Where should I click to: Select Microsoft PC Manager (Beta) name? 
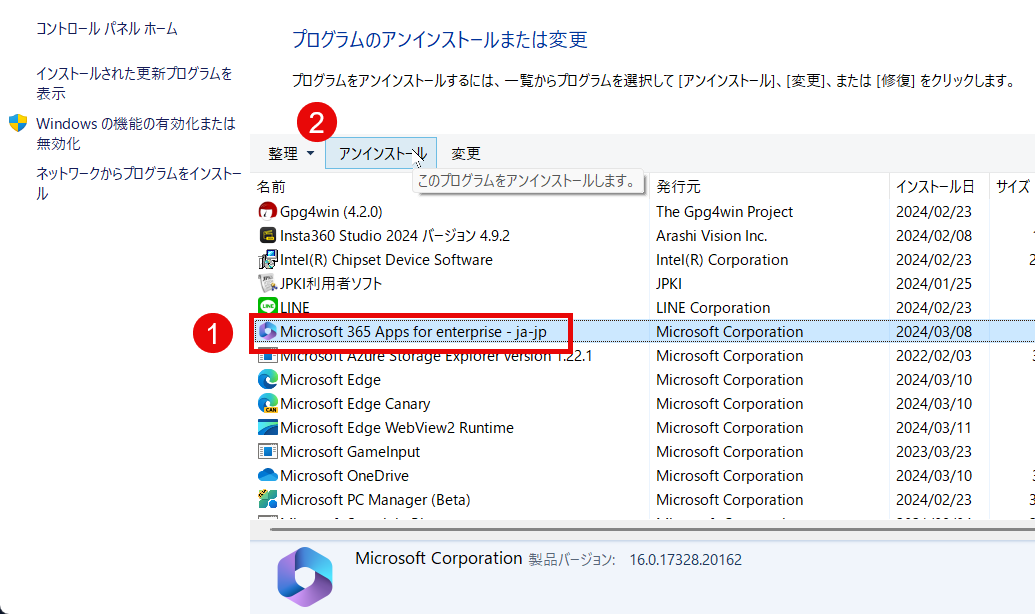tap(375, 500)
